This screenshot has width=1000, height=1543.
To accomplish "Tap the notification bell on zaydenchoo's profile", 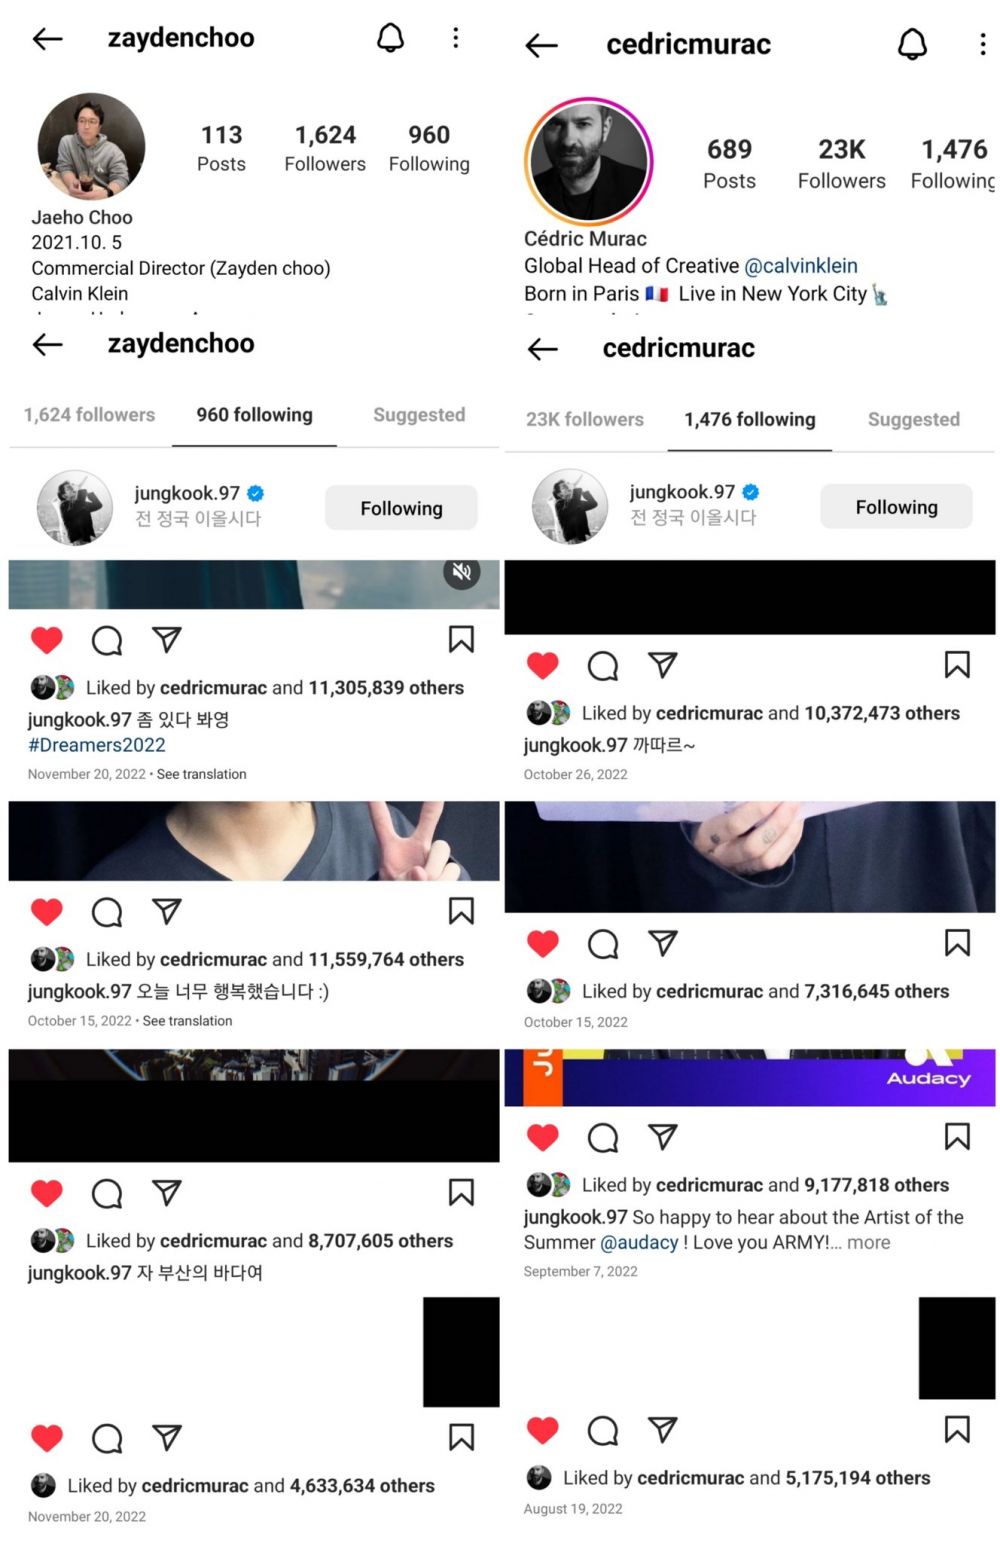I will tap(390, 38).
